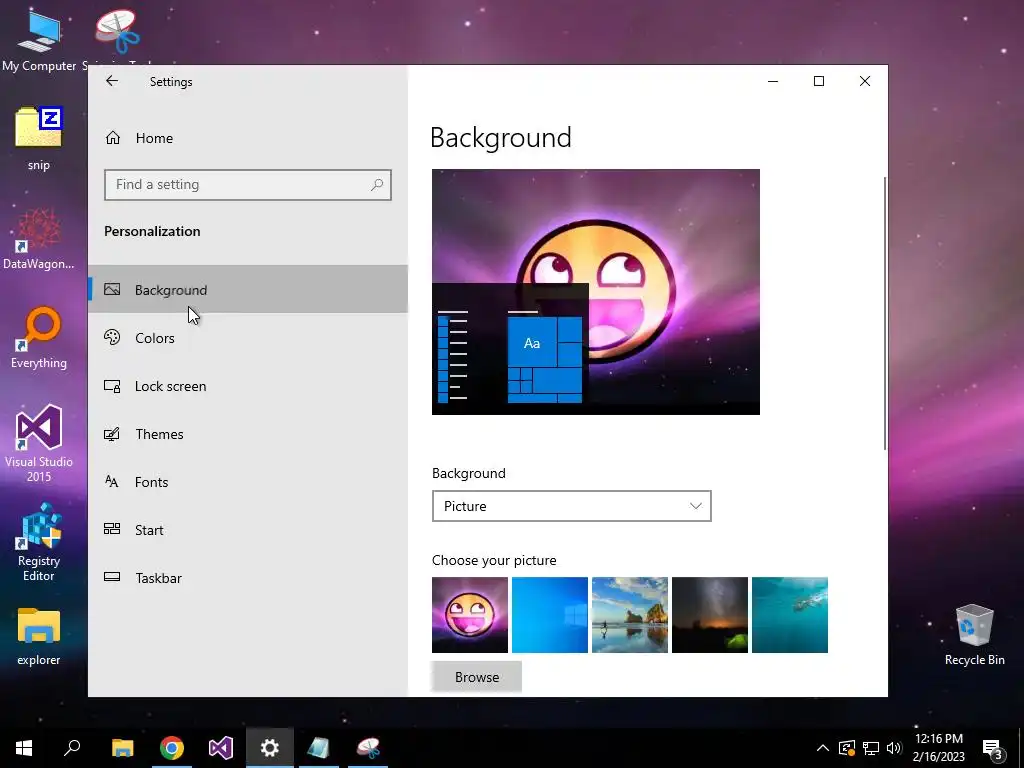Open the Taskbar personalization page

pyautogui.click(x=248, y=578)
